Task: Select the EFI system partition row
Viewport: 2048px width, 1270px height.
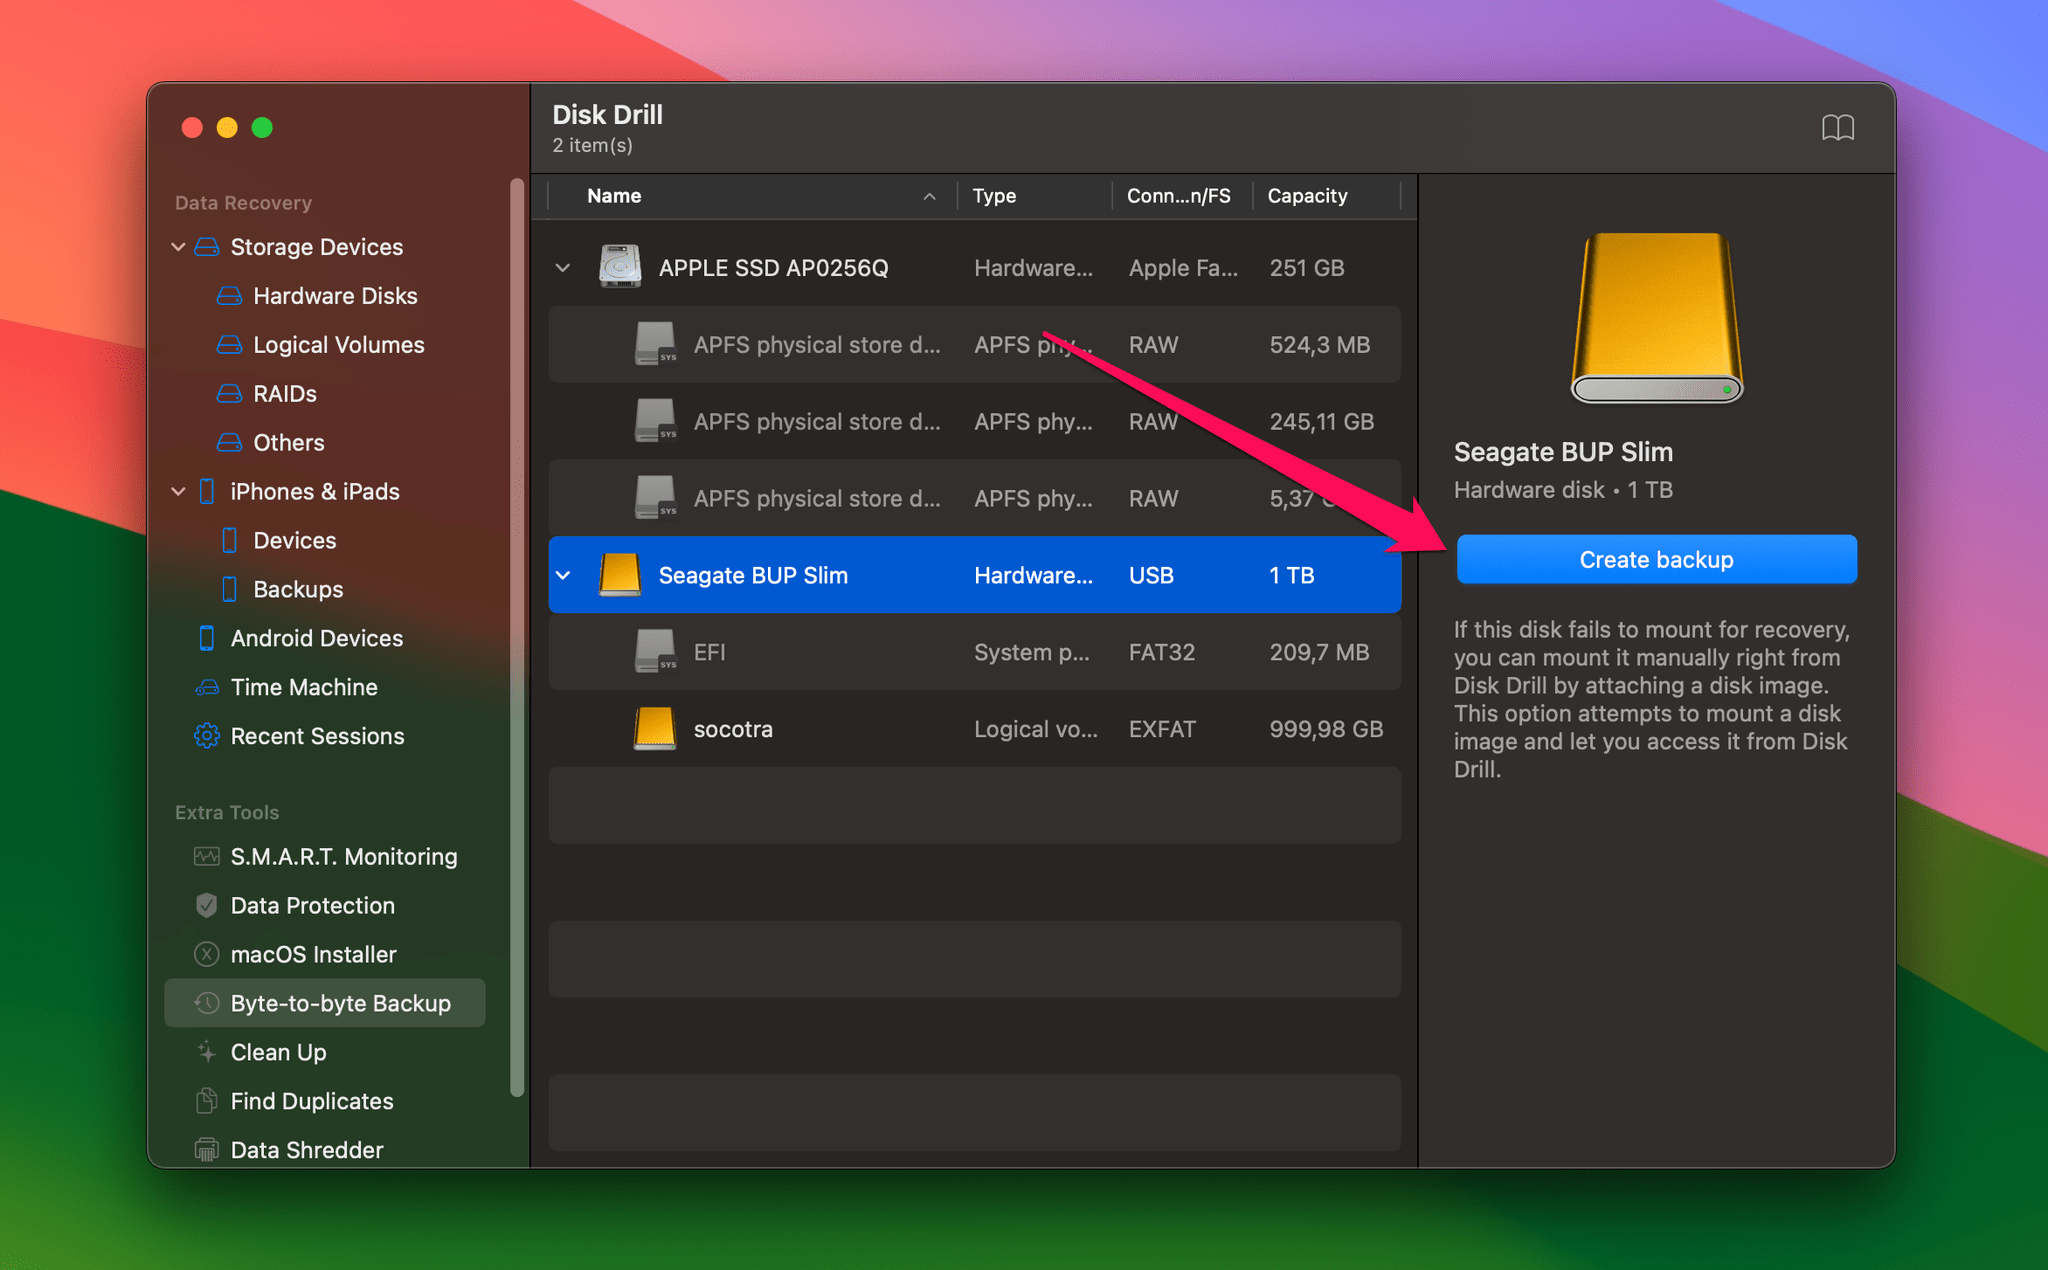Action: [x=710, y=652]
